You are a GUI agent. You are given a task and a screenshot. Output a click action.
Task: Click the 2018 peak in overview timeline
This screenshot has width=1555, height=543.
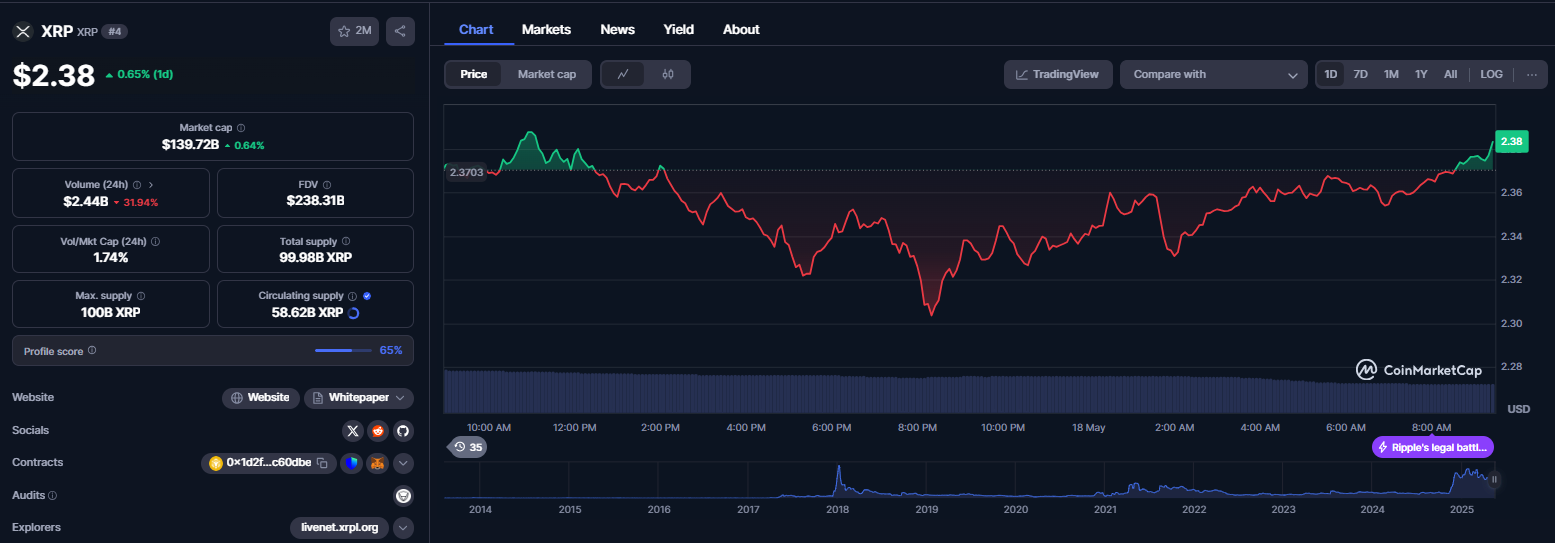839,468
